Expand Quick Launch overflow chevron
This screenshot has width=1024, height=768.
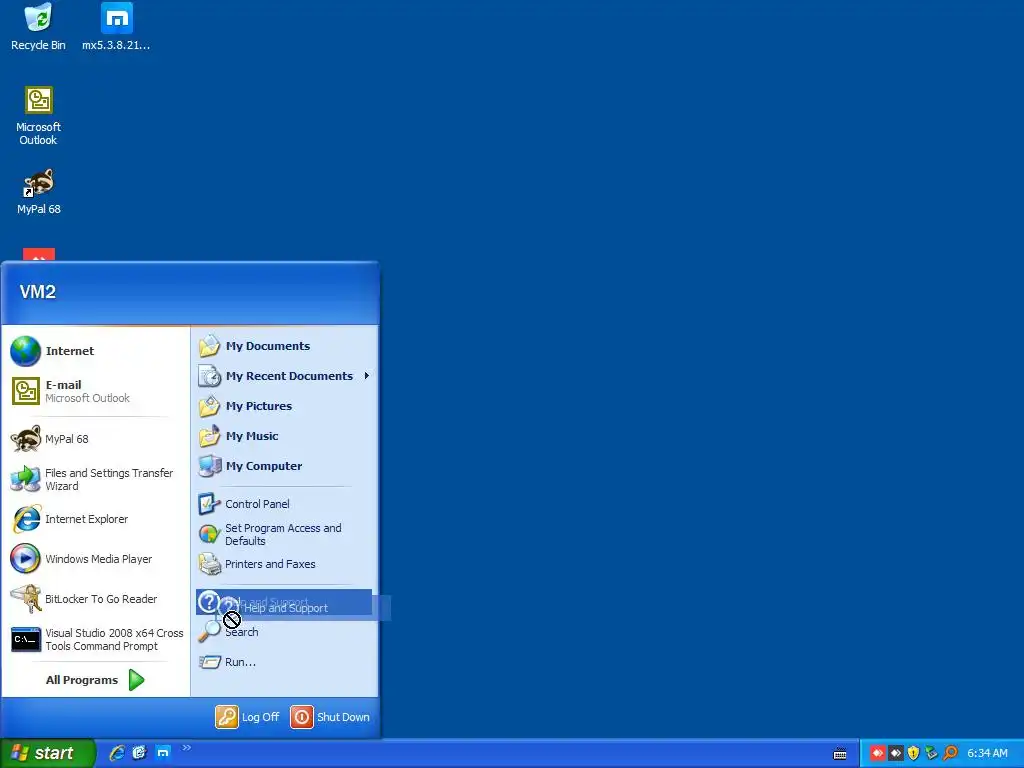[x=187, y=748]
